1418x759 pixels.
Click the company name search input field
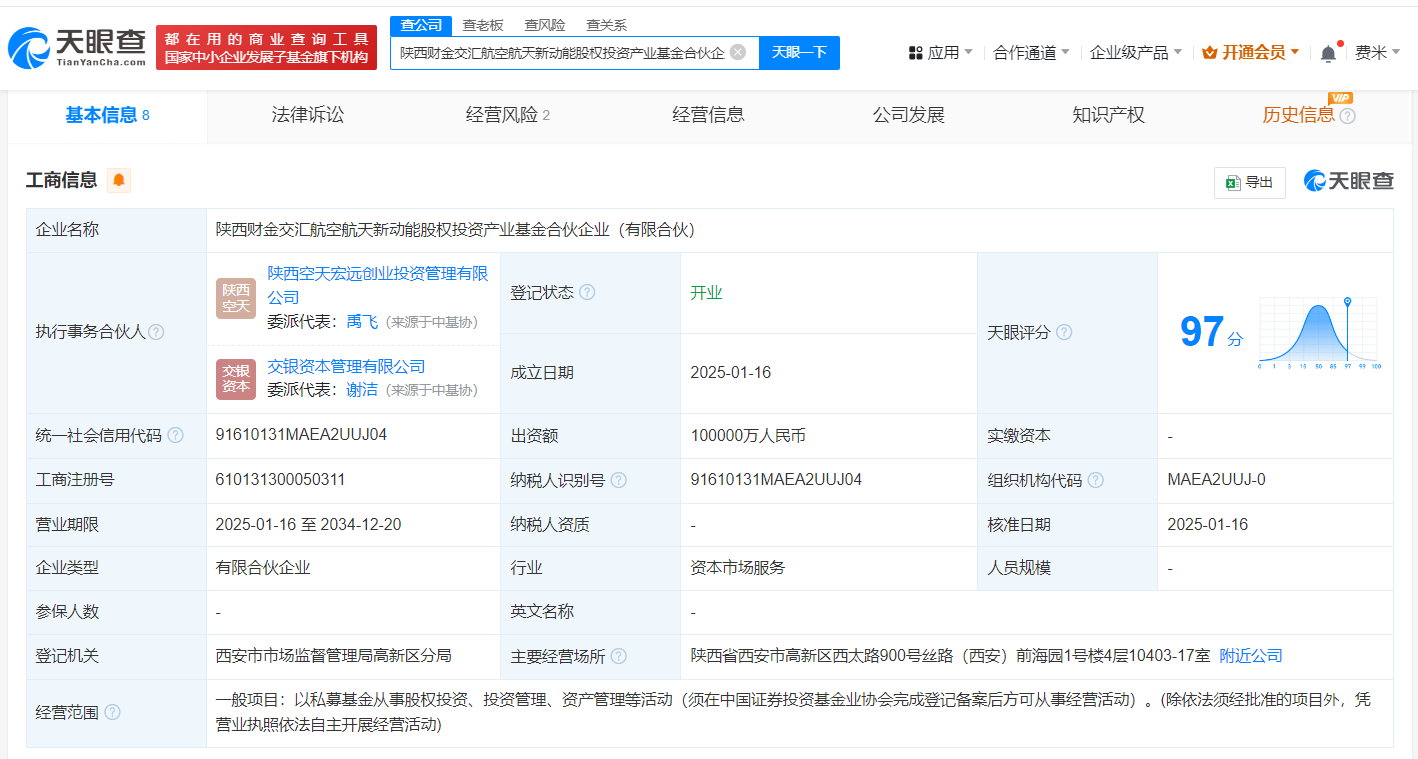pyautogui.click(x=562, y=52)
